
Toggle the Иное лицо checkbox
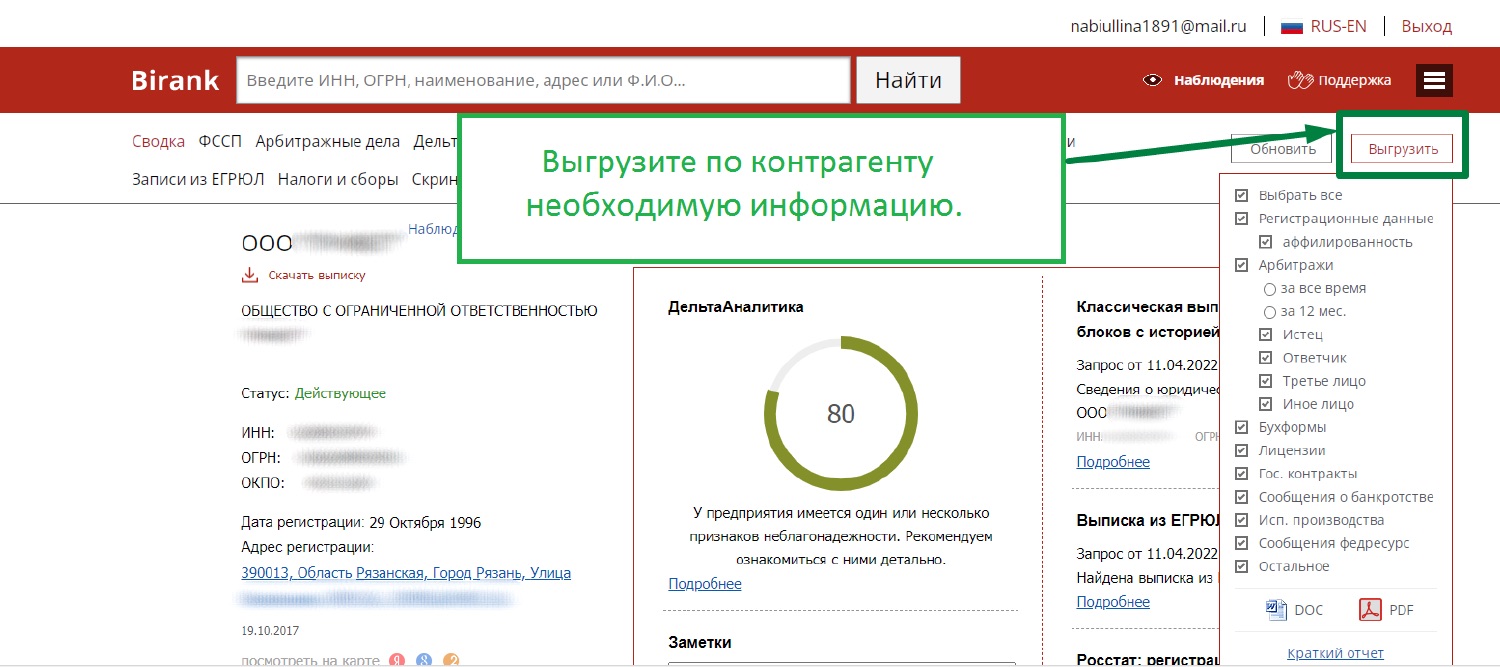[1266, 404]
